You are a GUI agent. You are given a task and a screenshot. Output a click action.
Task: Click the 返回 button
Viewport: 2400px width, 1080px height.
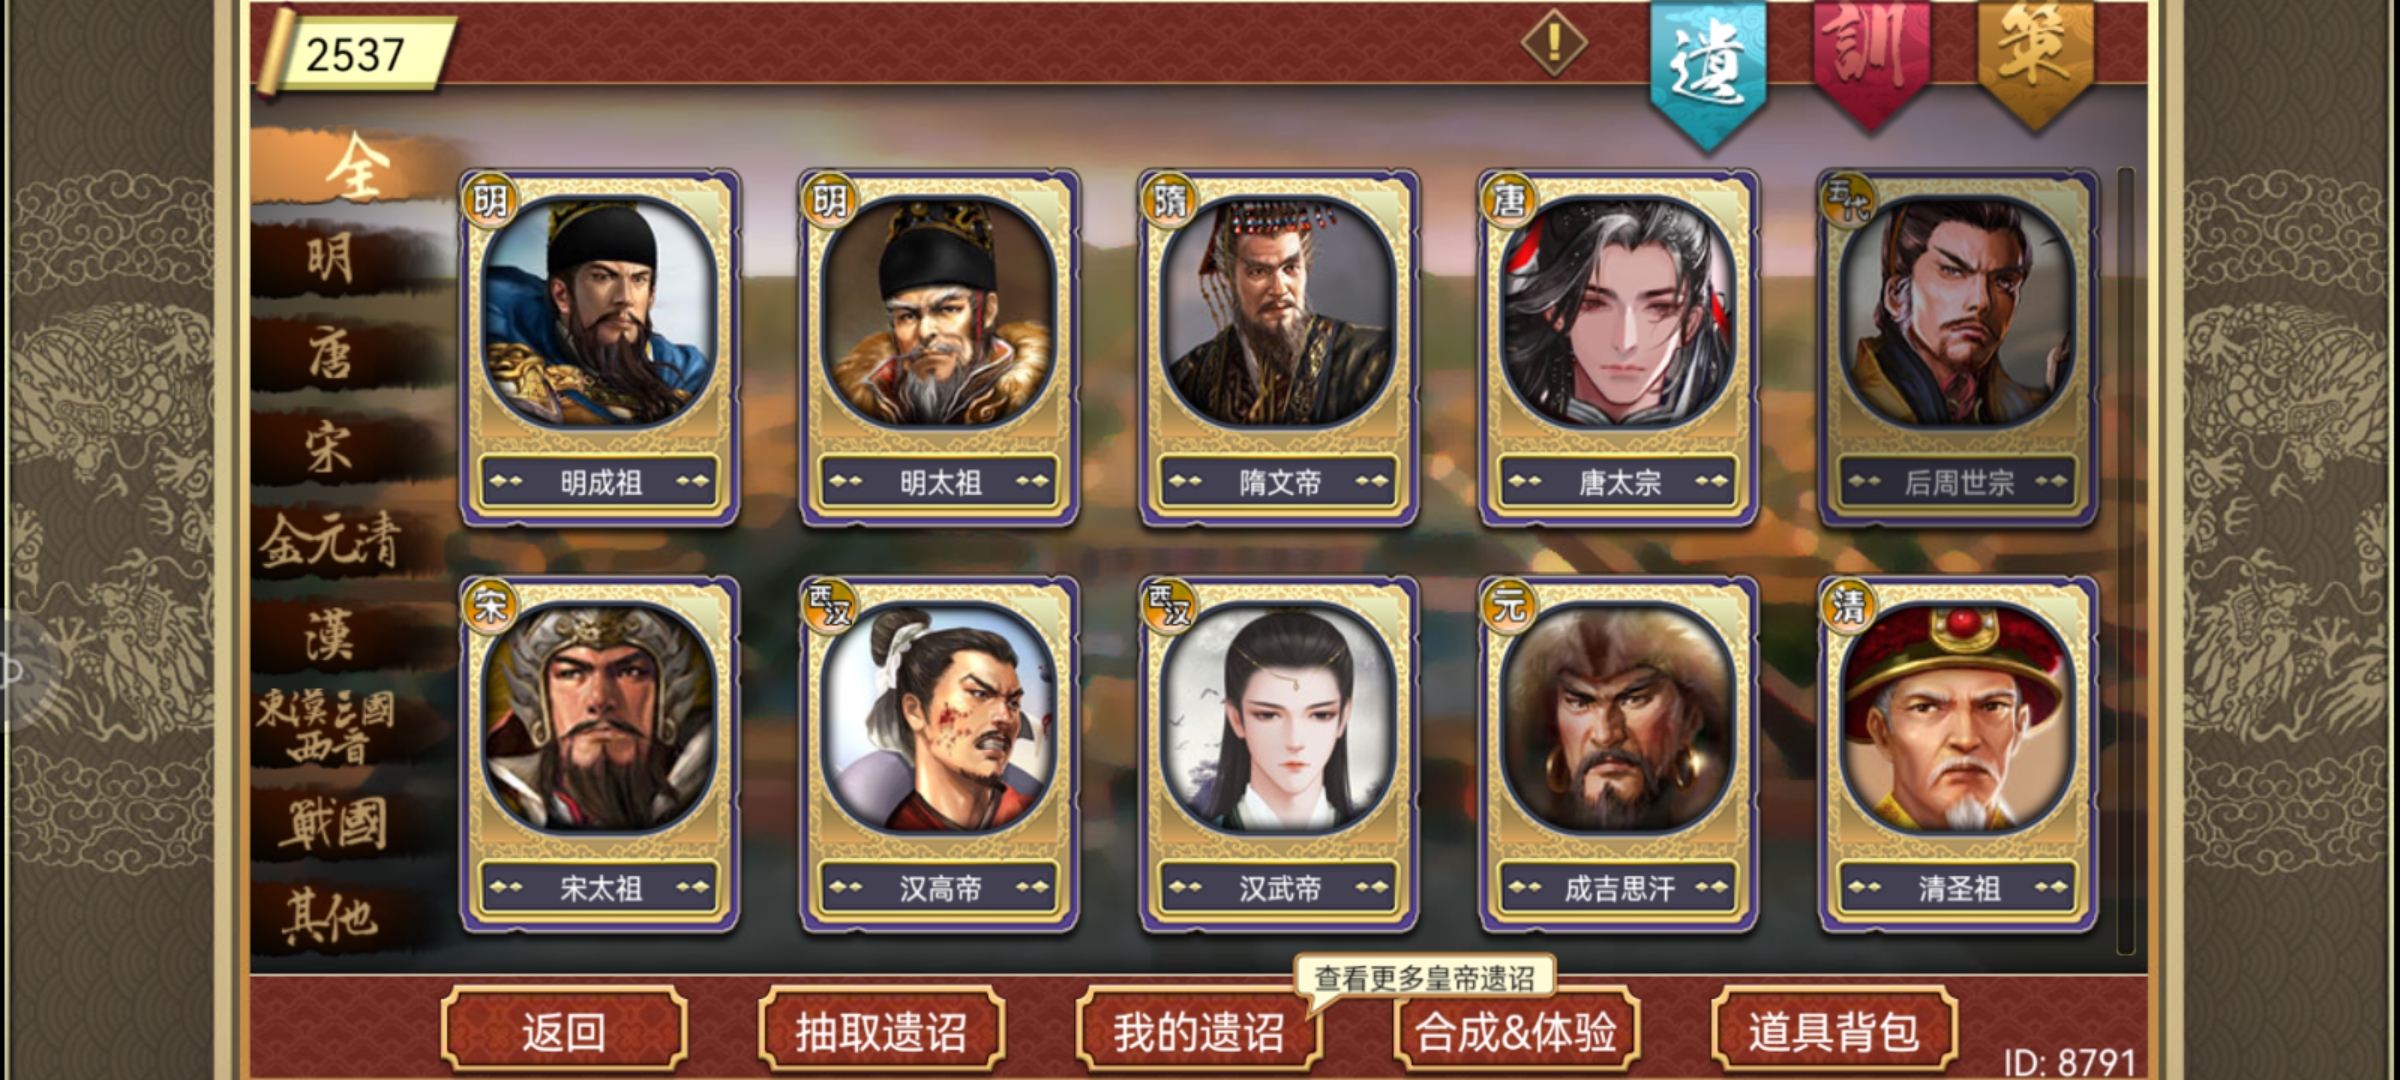(x=564, y=1031)
